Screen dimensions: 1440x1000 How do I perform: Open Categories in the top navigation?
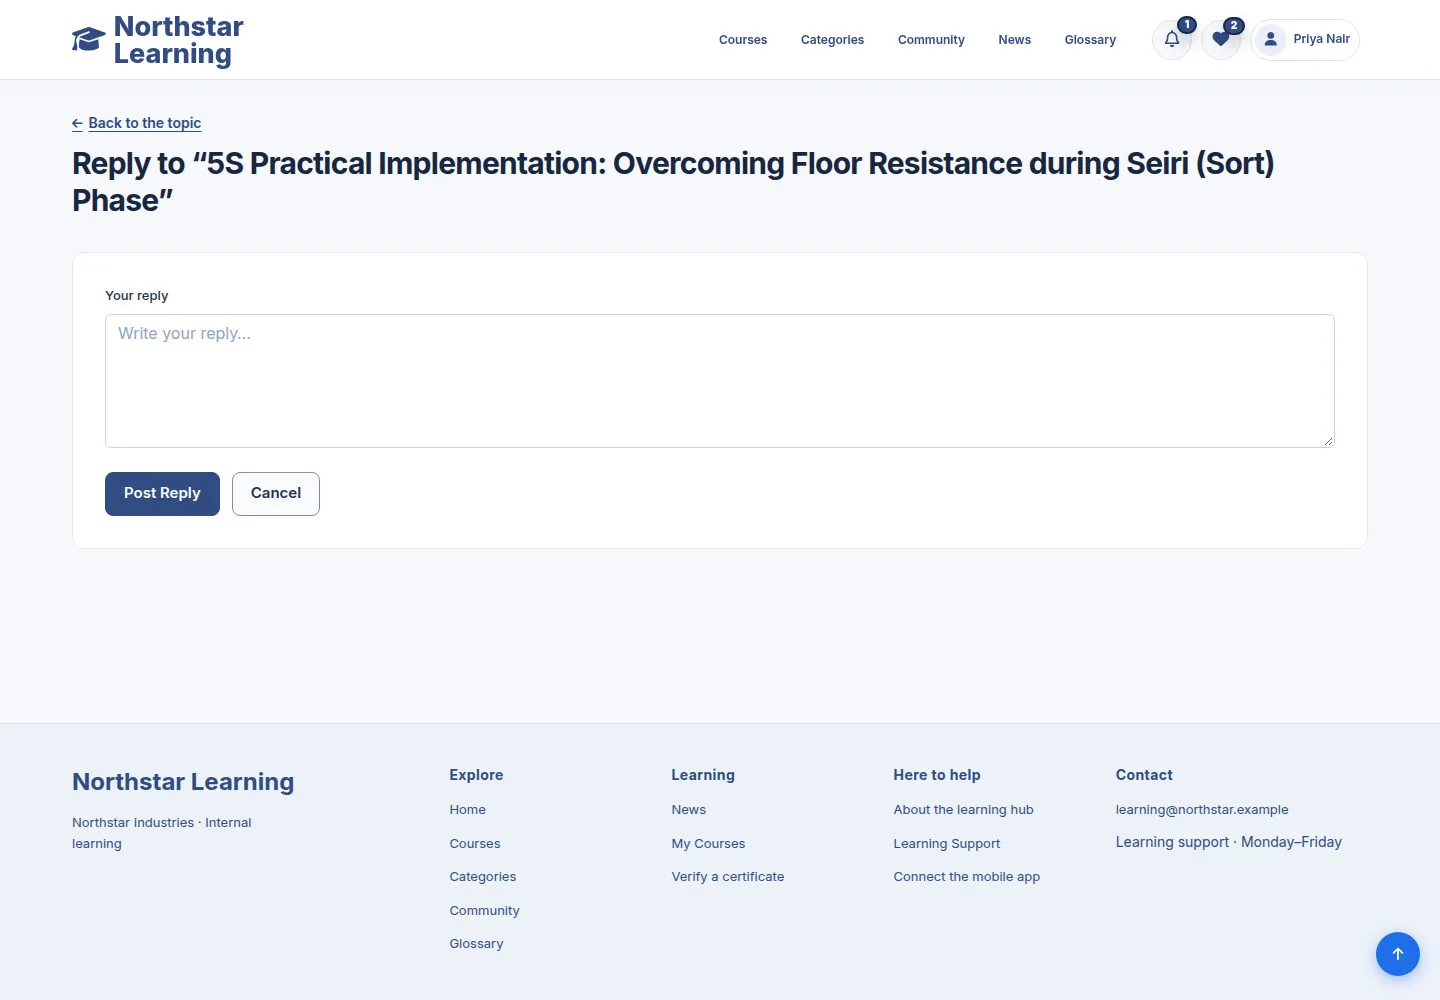tap(832, 40)
